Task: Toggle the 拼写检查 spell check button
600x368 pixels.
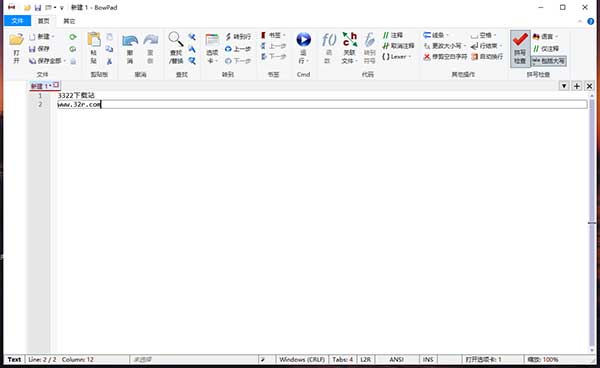Action: coord(520,49)
